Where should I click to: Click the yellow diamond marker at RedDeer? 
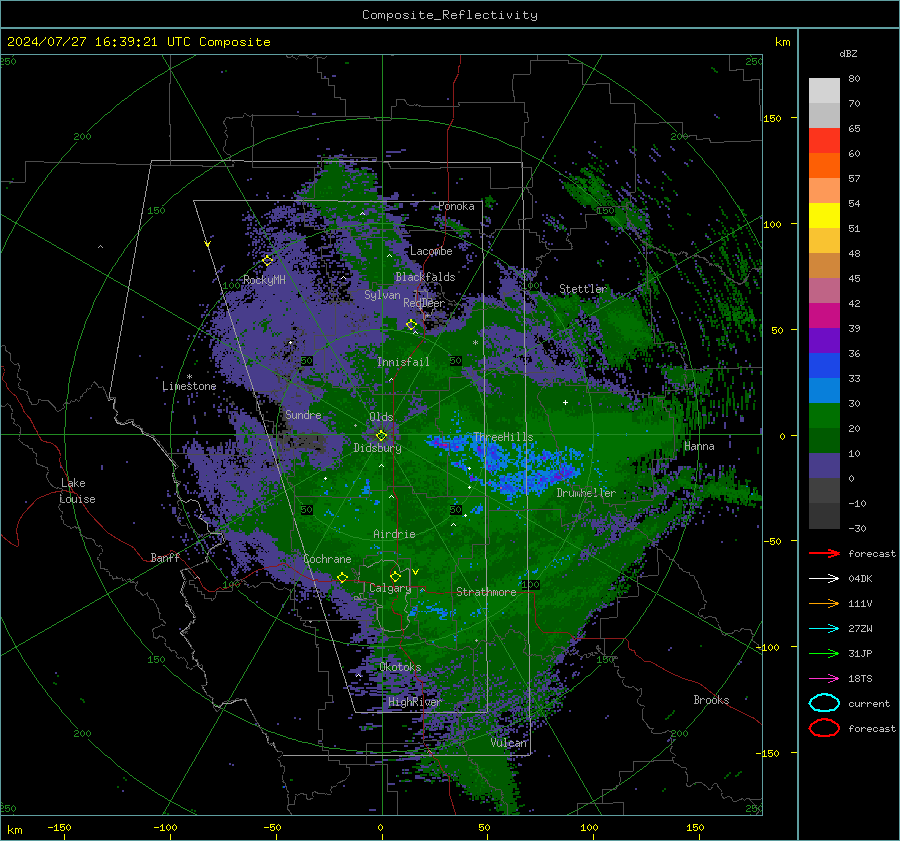coord(411,325)
